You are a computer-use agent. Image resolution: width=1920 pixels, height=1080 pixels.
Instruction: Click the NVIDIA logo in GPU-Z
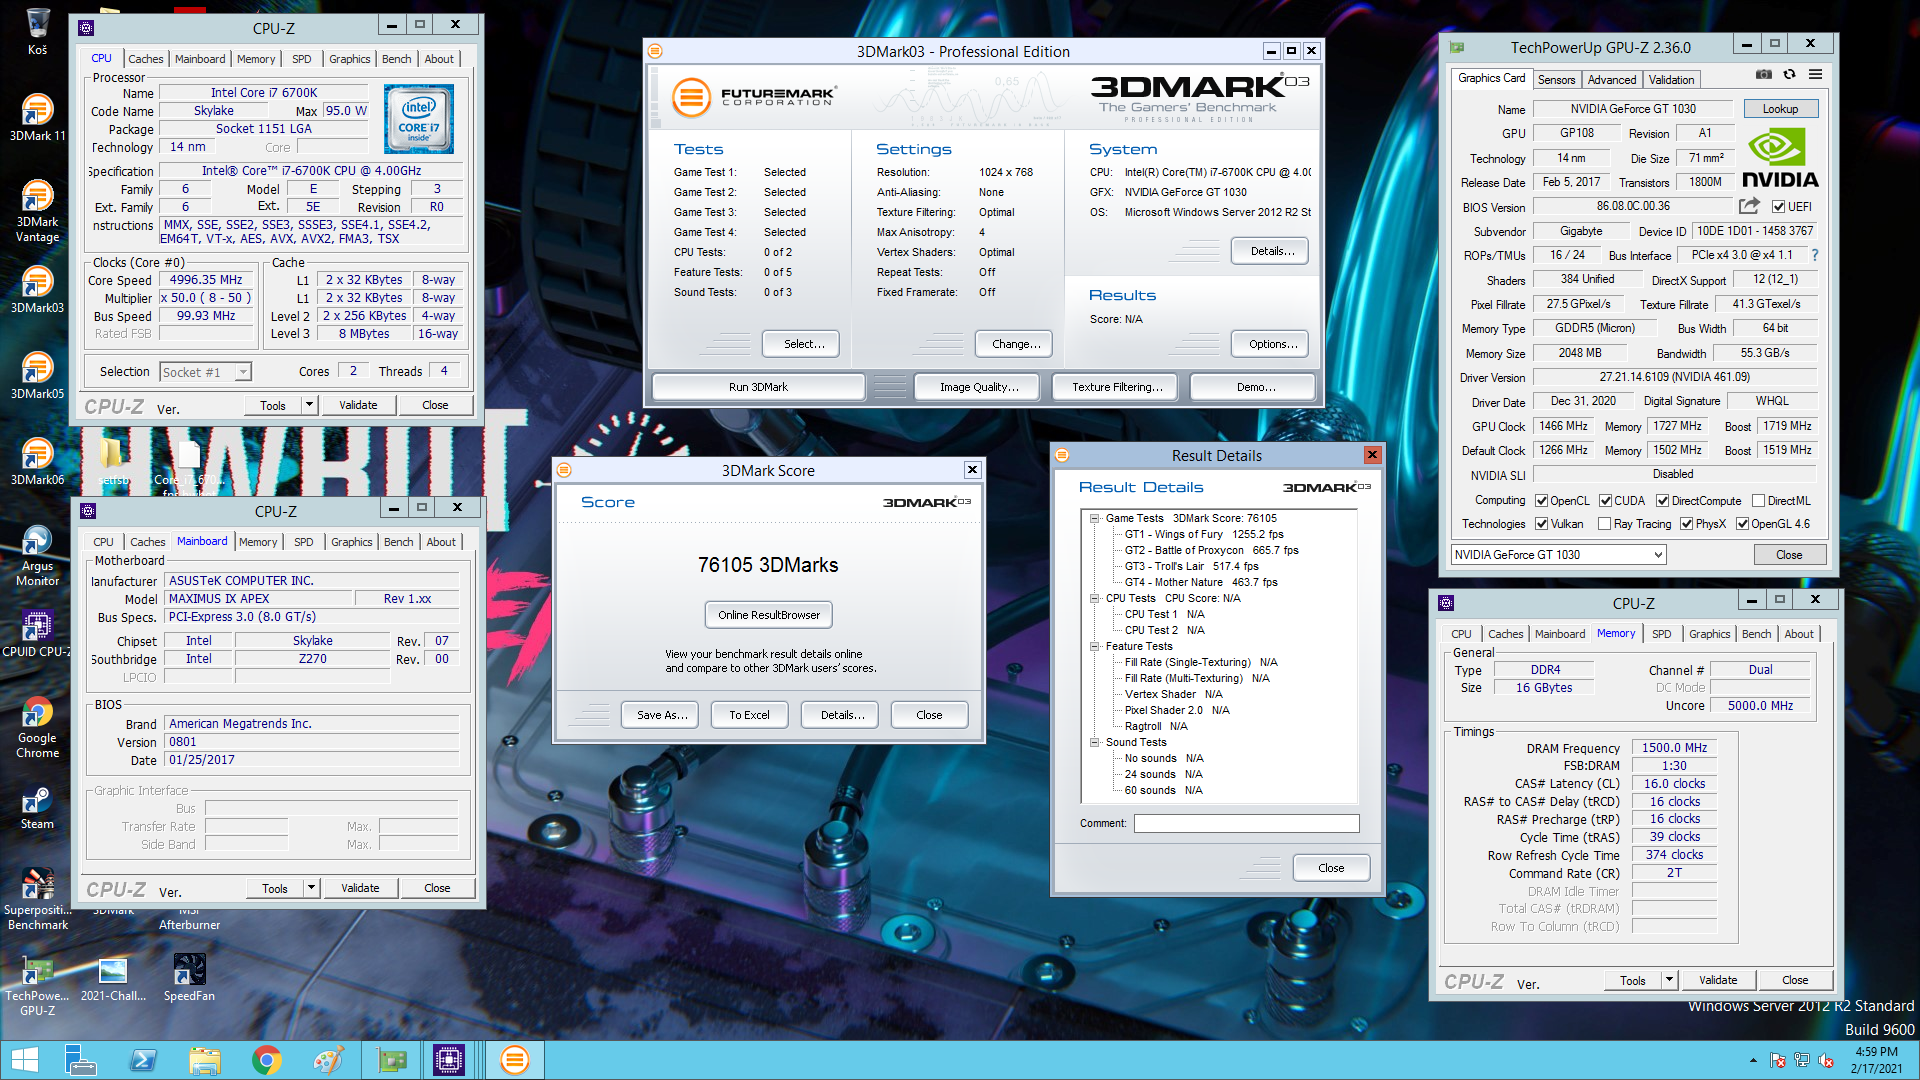[x=1780, y=160]
